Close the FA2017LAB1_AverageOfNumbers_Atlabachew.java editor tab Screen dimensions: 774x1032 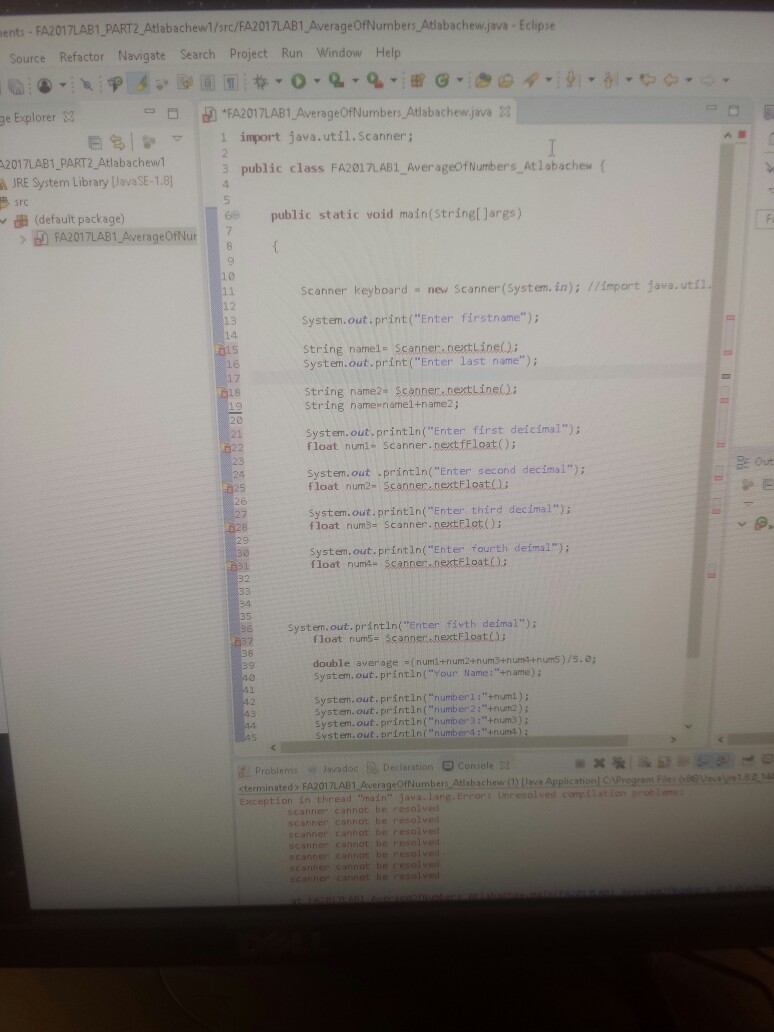tap(505, 111)
